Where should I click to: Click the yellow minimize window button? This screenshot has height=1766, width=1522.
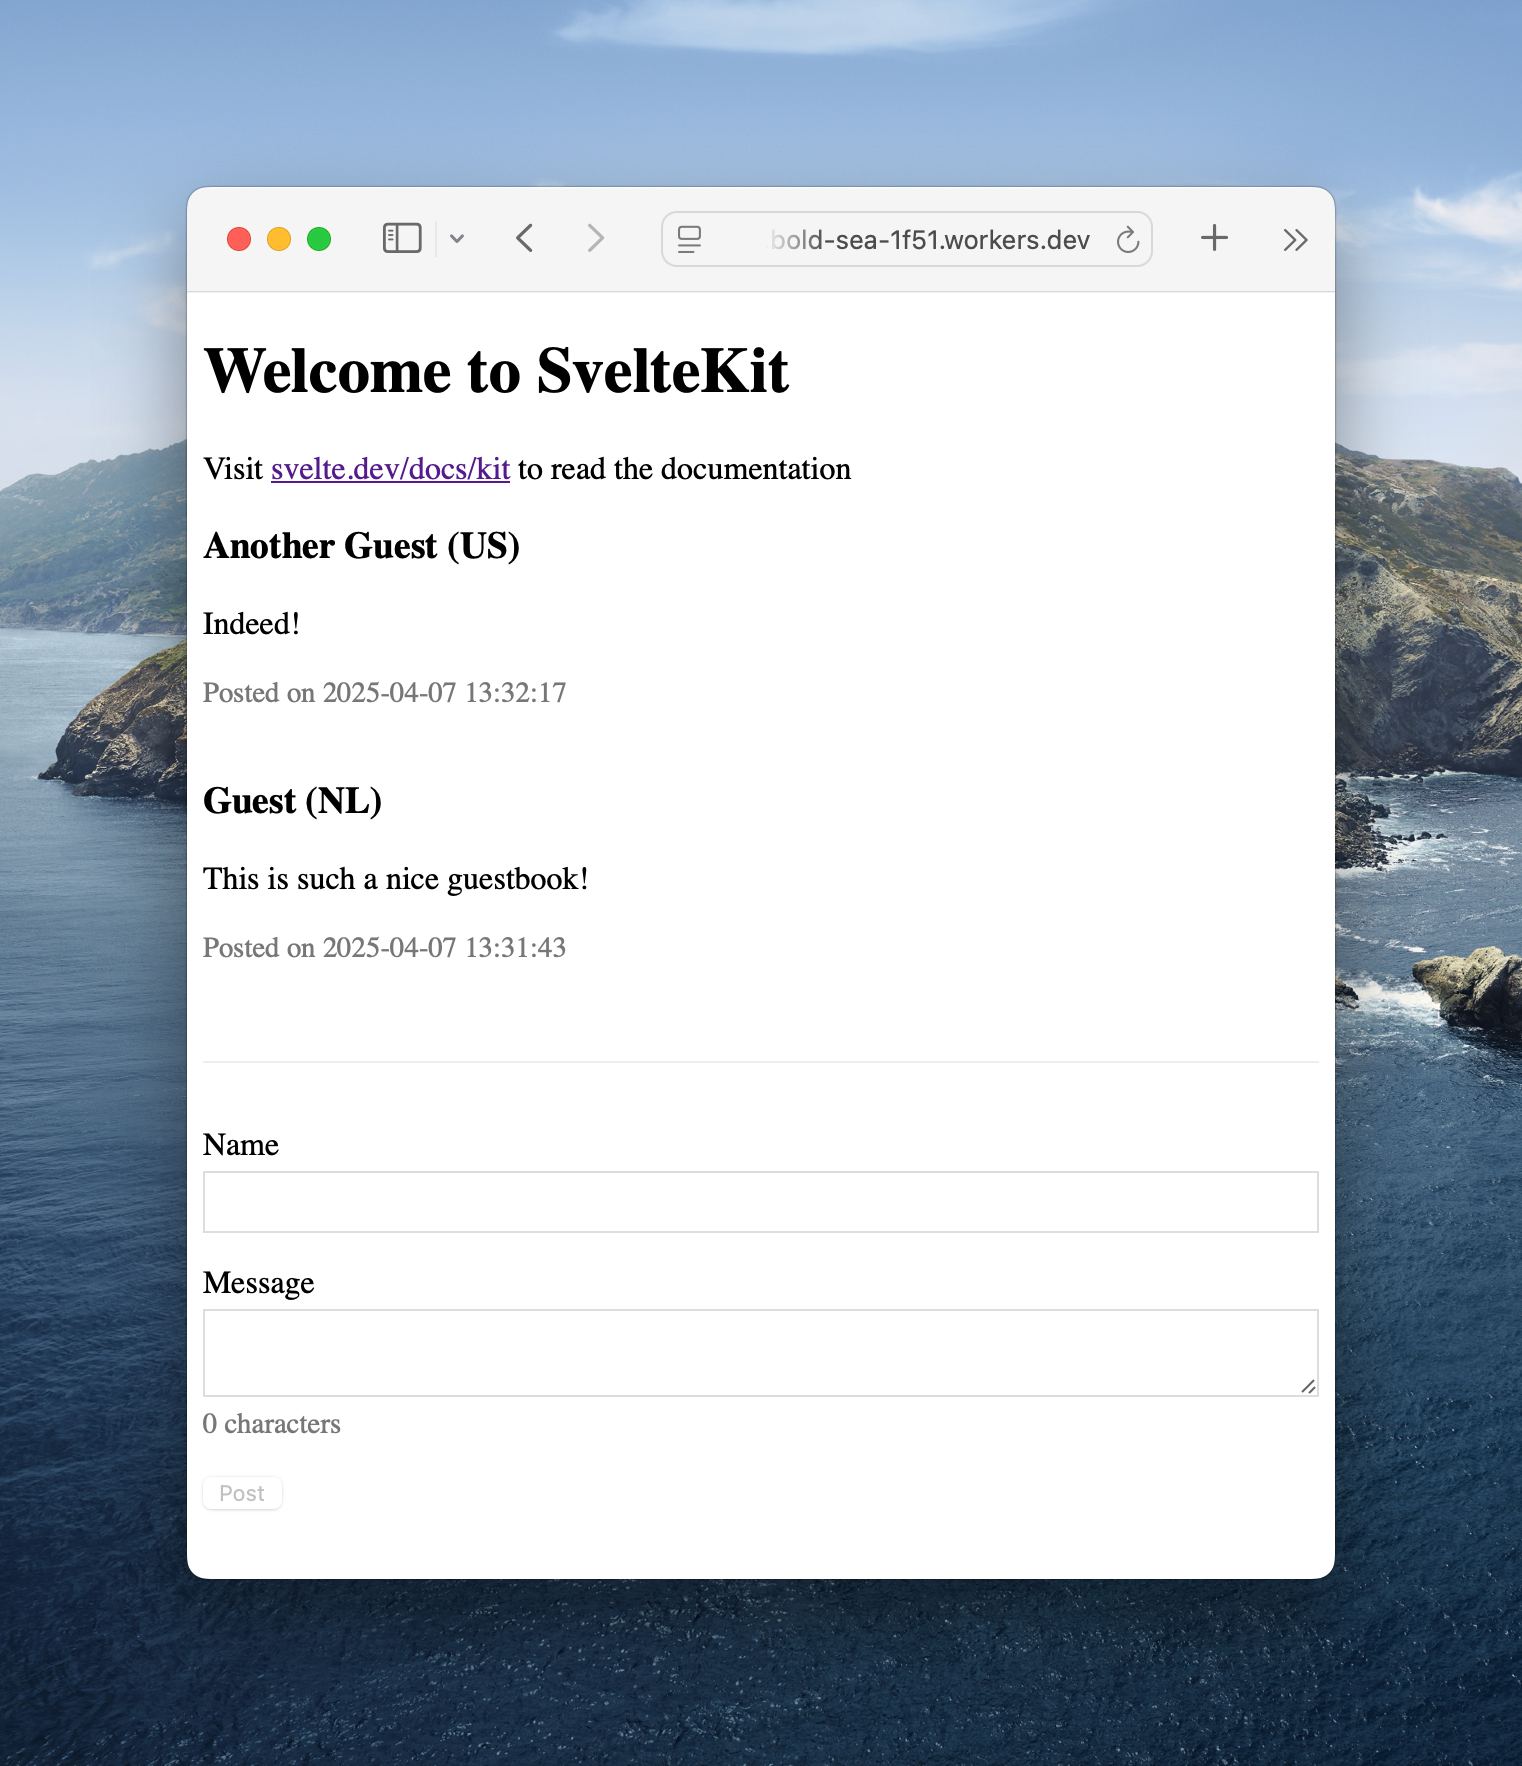(279, 239)
